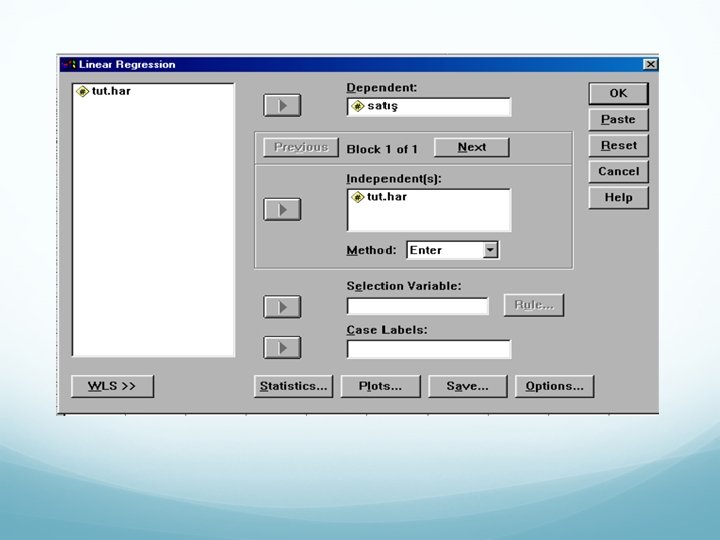Reset the dialog settings
Screen dimensions: 720x540
point(618,146)
